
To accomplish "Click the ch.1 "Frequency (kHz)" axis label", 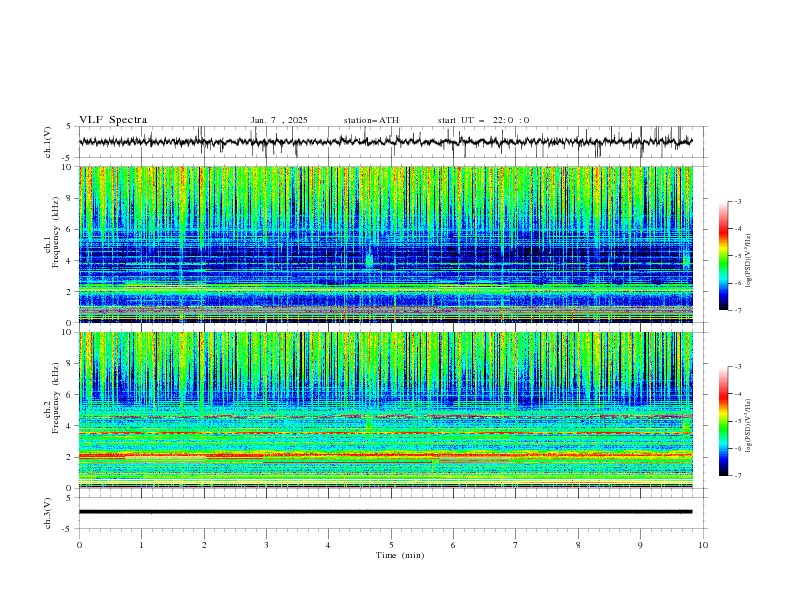I will click(54, 231).
